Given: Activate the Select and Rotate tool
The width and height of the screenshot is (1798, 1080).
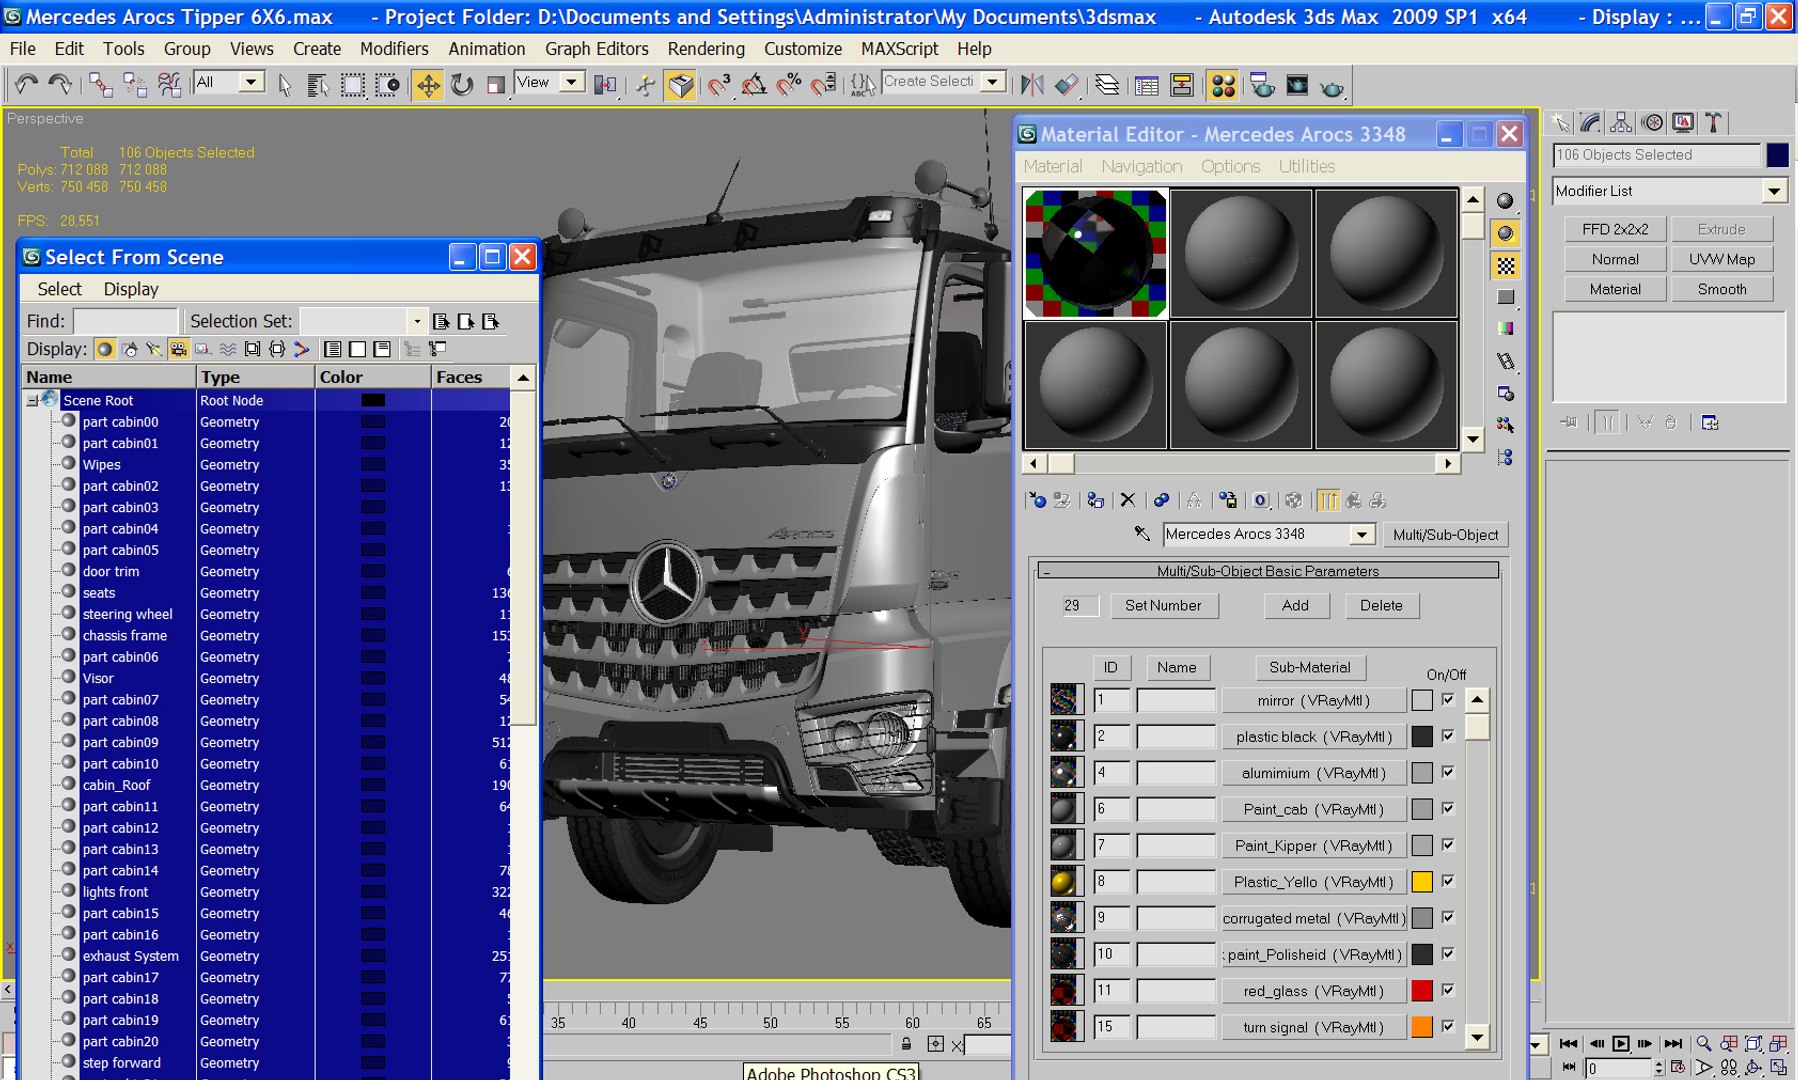Looking at the screenshot, I should pyautogui.click(x=461, y=85).
